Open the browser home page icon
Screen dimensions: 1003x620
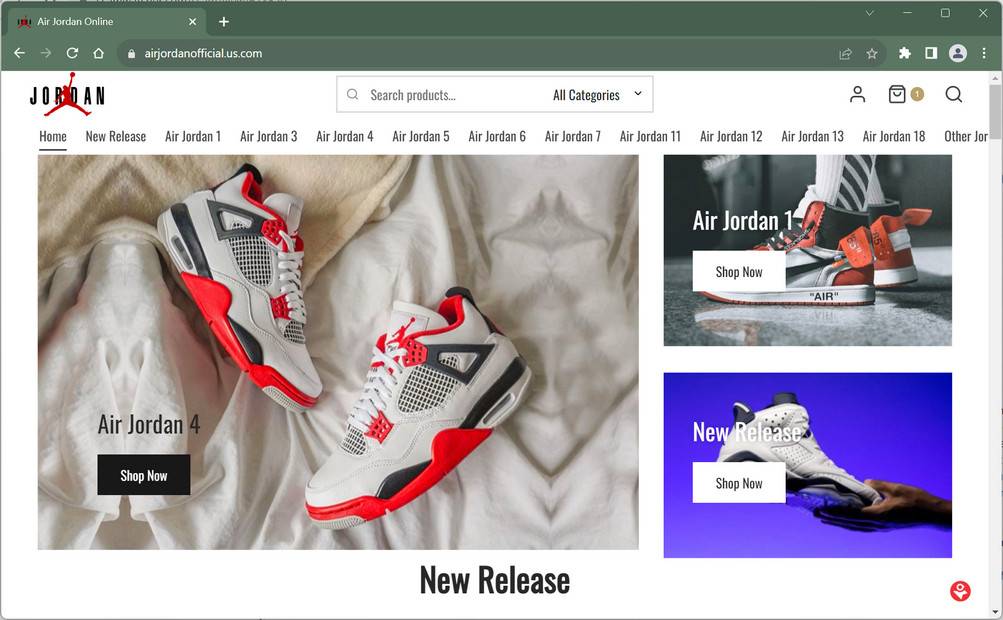[x=99, y=53]
